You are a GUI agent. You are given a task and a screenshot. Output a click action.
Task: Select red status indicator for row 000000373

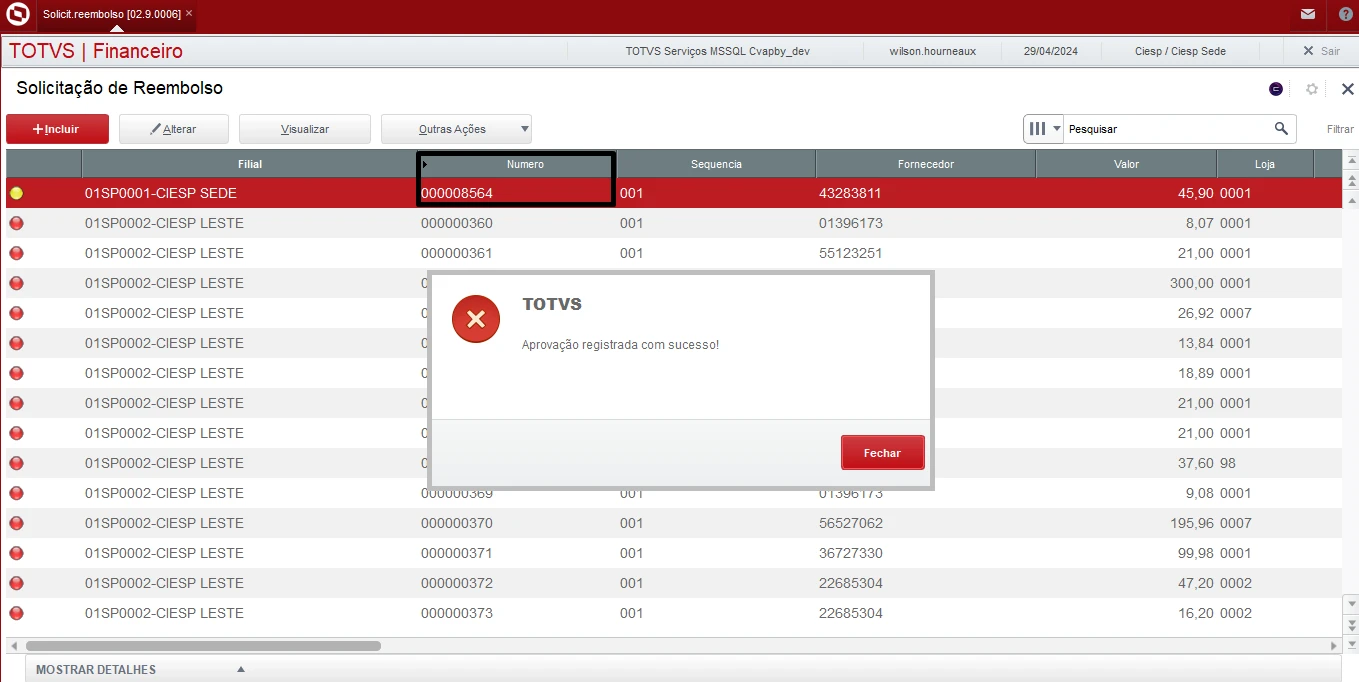pos(16,613)
